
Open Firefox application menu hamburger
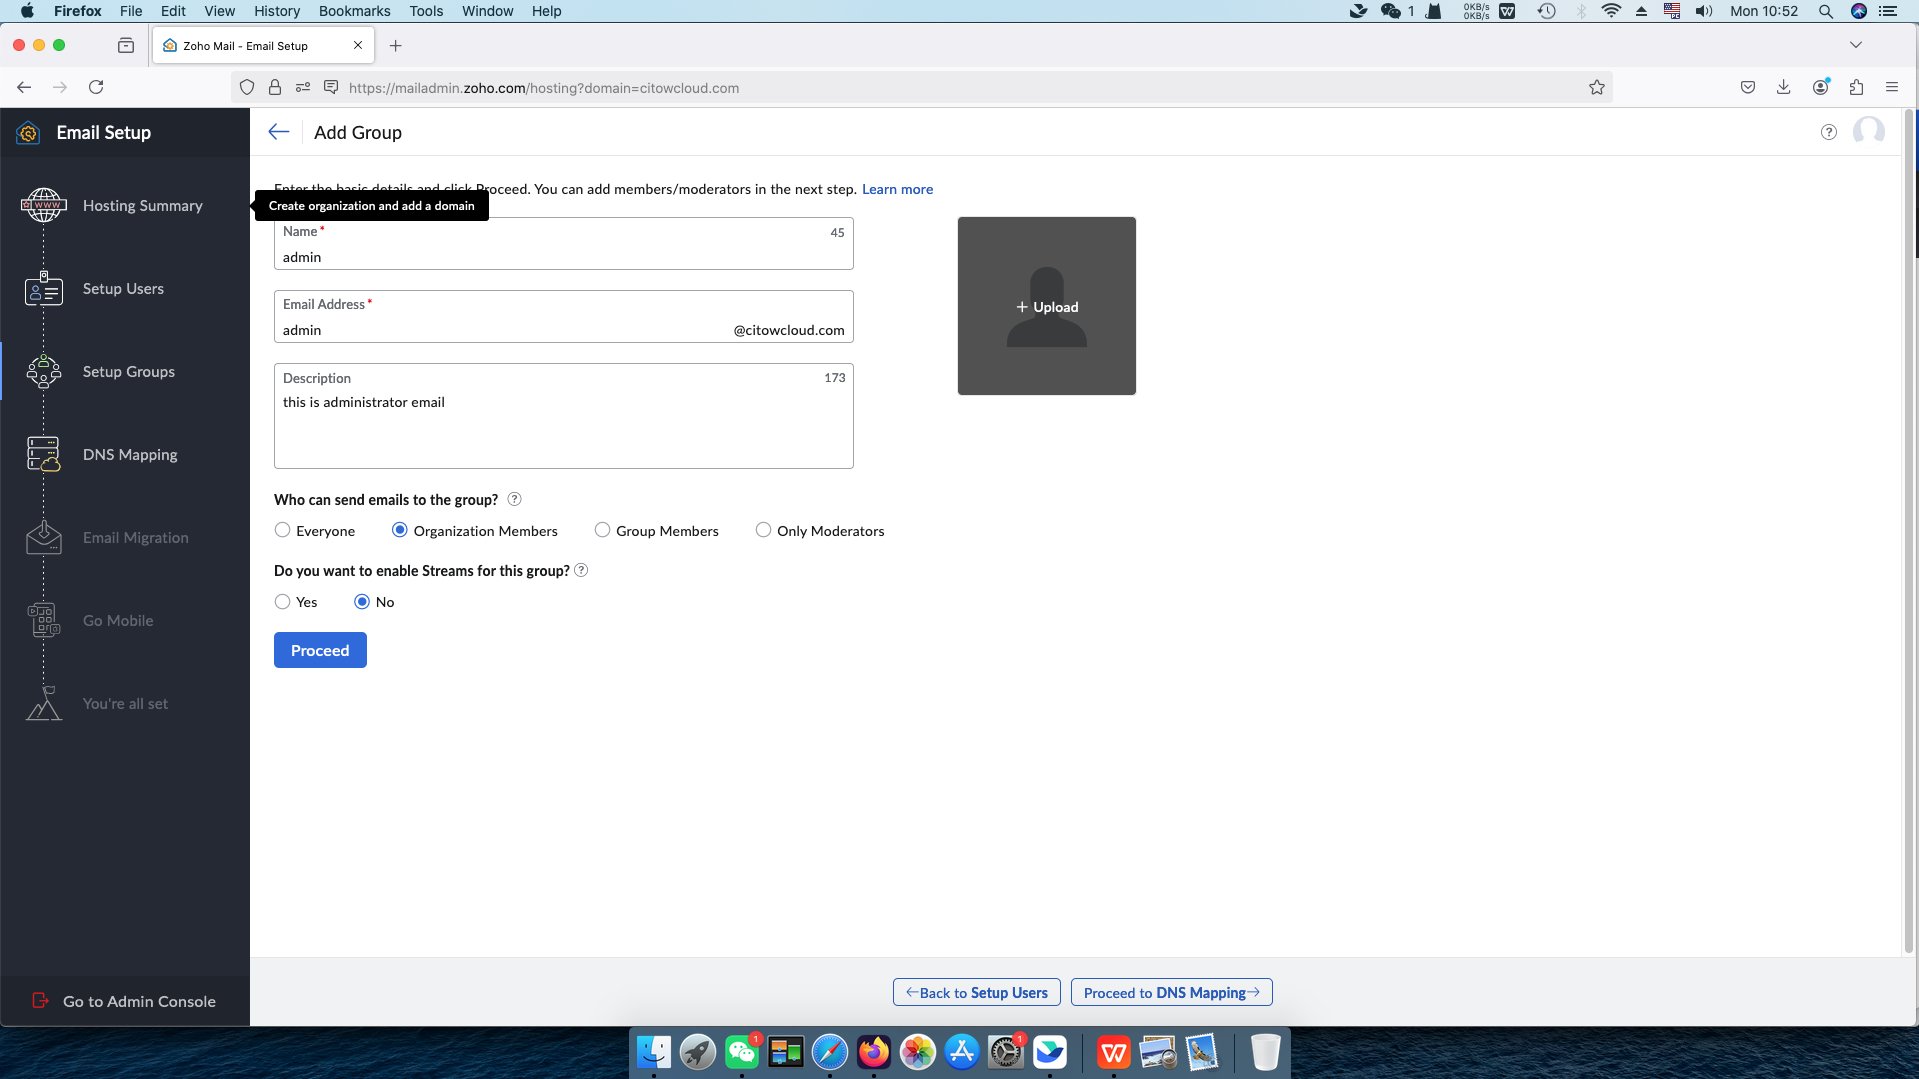[x=1891, y=88]
